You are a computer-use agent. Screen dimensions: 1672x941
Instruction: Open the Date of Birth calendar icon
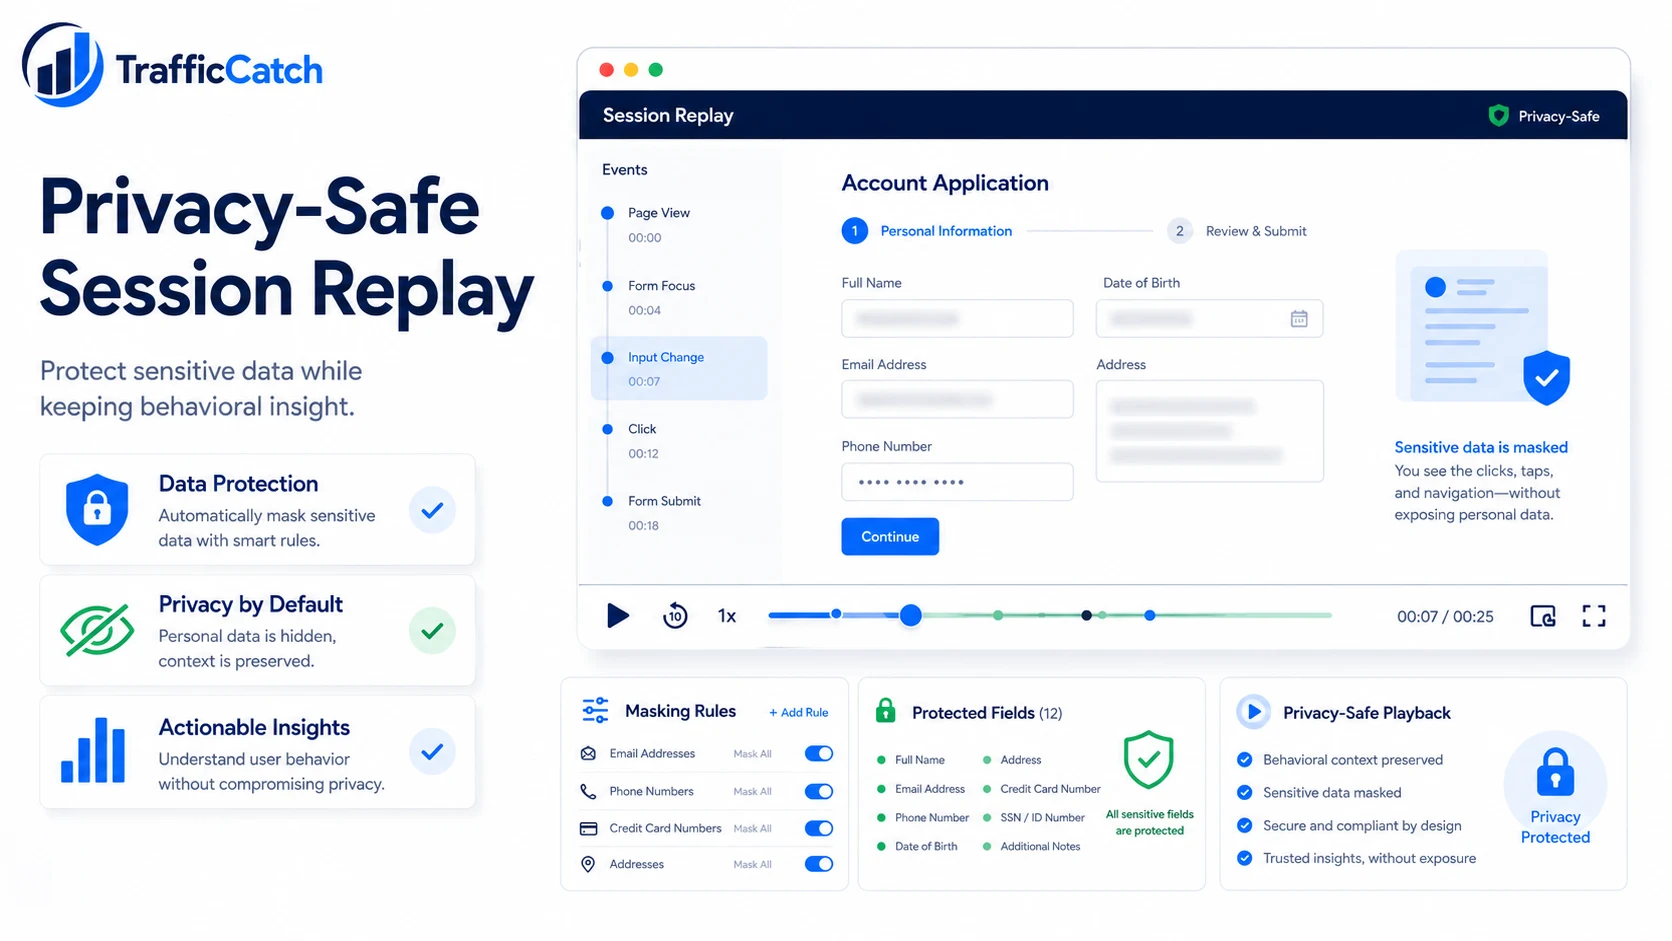click(x=1299, y=319)
